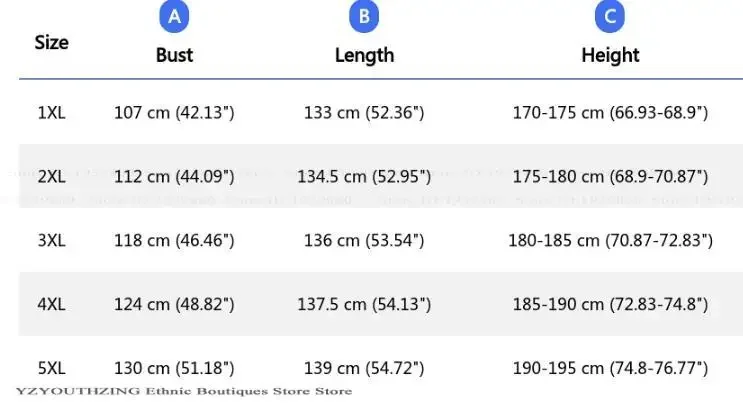Click the Length column header

364,55
